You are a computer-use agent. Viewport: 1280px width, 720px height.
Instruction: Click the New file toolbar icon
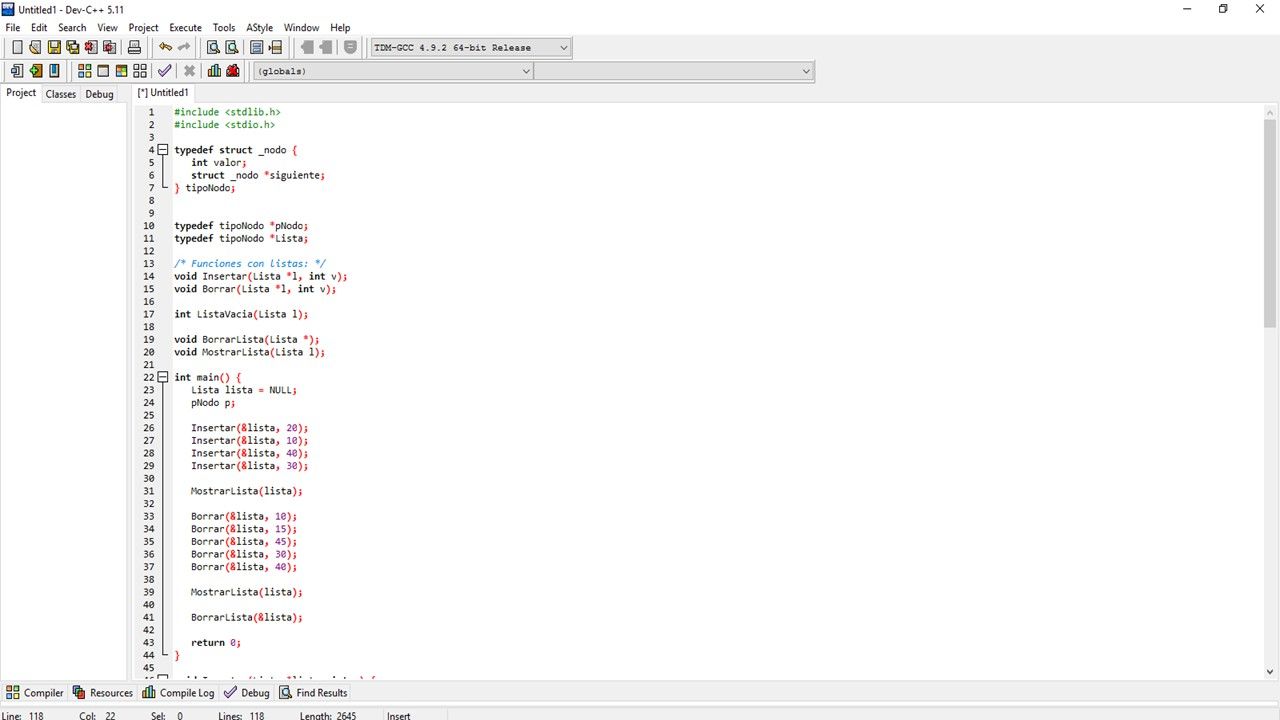coord(17,47)
